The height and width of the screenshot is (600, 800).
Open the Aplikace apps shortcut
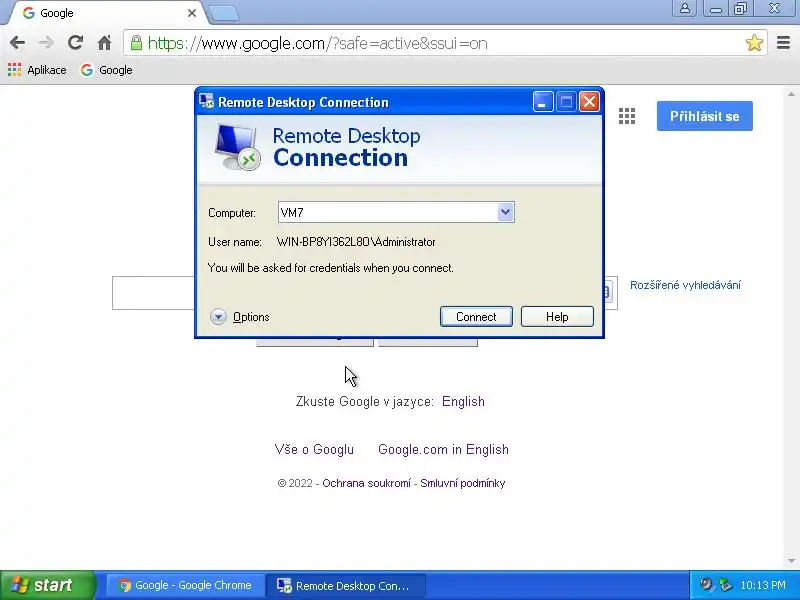click(37, 70)
